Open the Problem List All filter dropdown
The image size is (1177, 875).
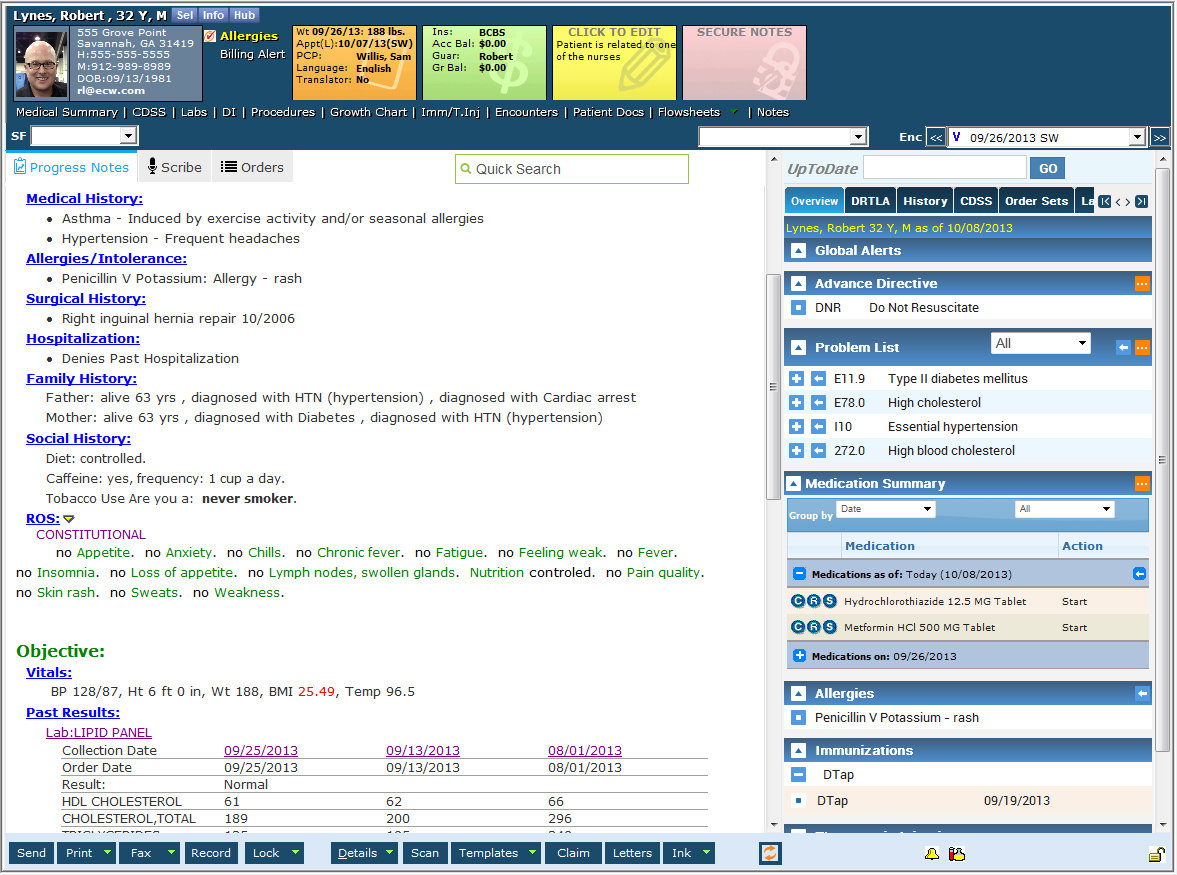pos(1040,343)
